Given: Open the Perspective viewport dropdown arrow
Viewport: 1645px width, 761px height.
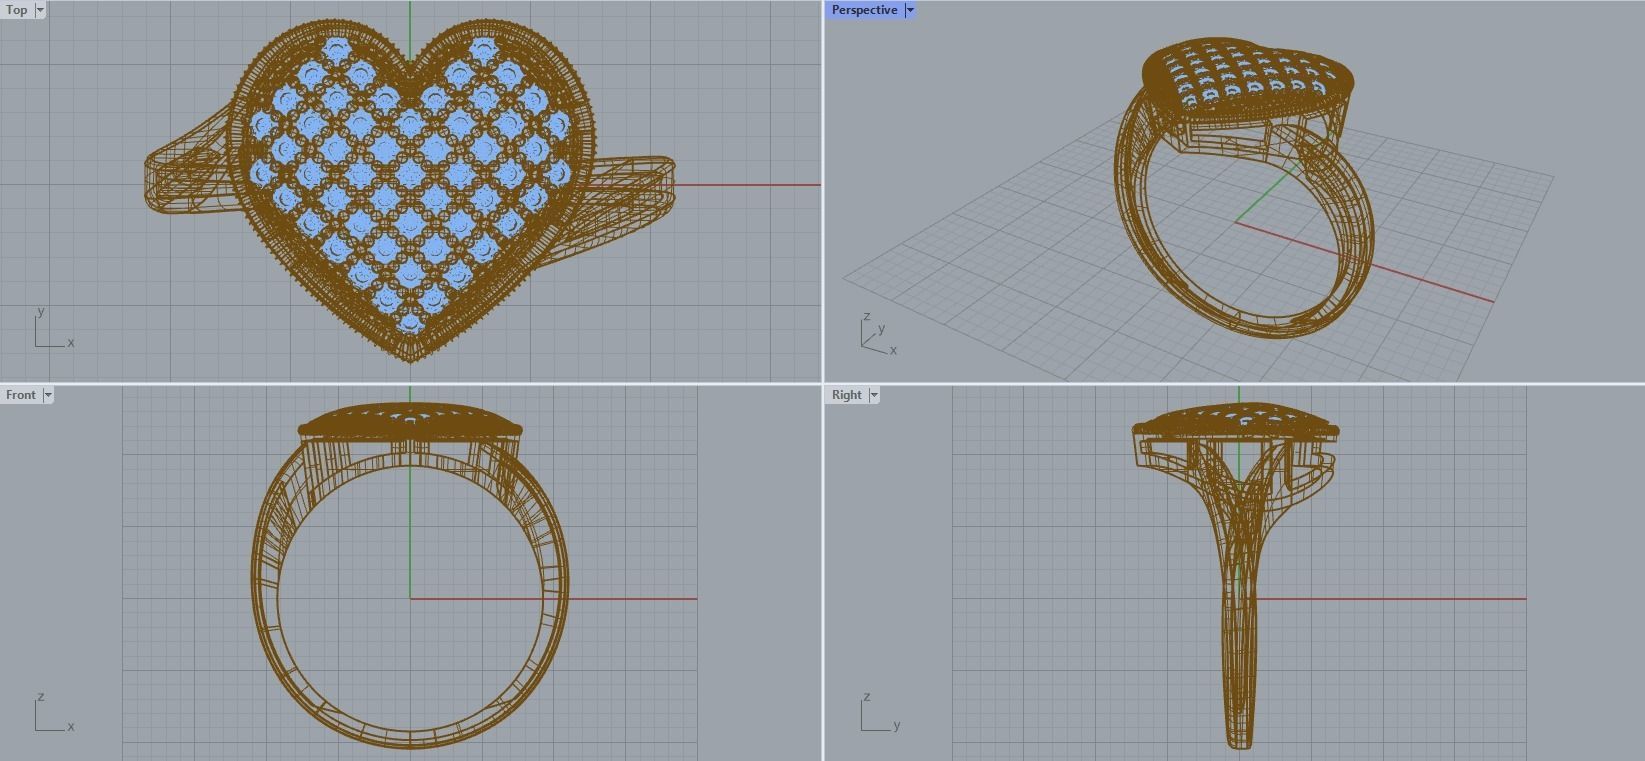Looking at the screenshot, I should 910,10.
